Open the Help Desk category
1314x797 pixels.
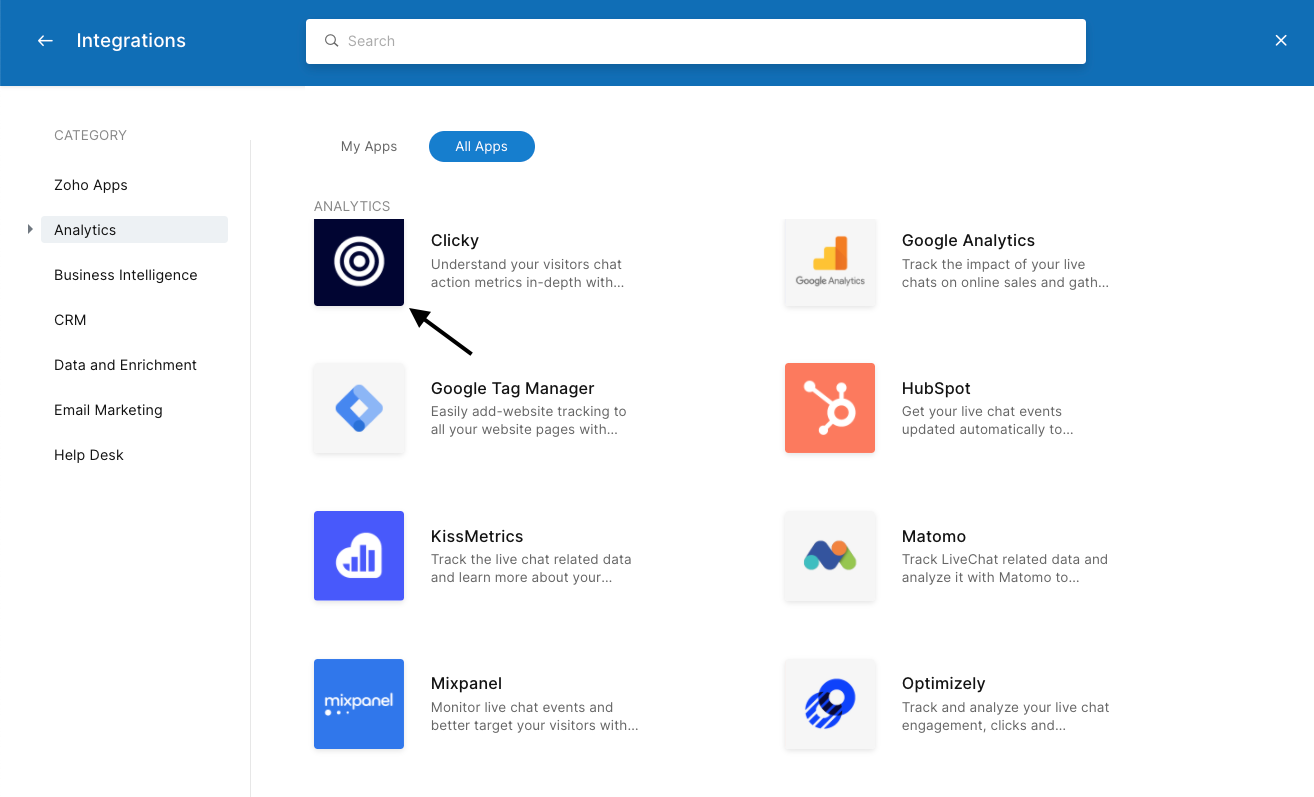tap(89, 455)
